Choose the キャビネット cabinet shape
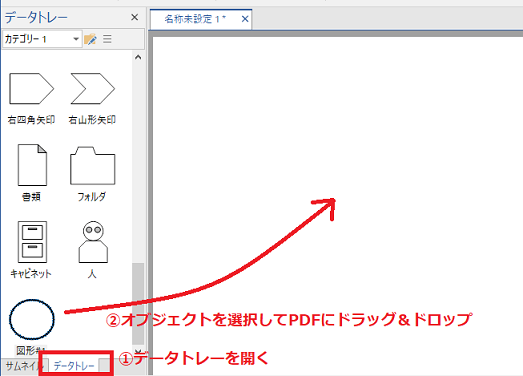 coord(32,242)
